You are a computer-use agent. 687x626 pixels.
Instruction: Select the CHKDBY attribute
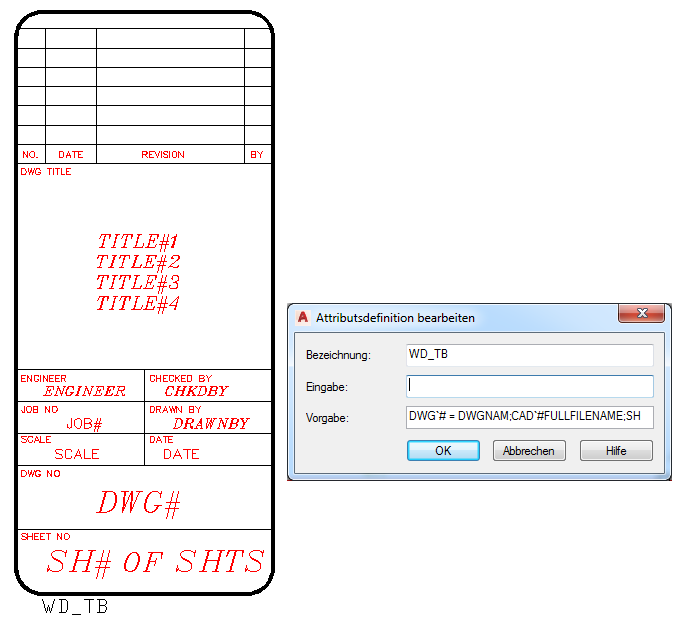click(x=196, y=391)
